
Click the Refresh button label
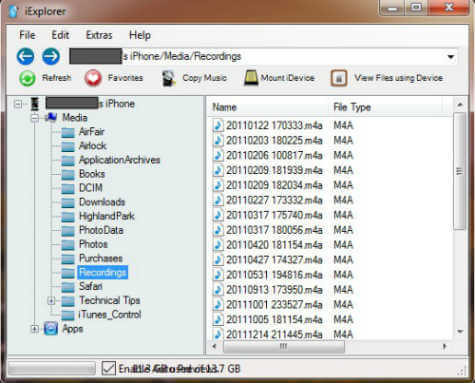click(57, 78)
